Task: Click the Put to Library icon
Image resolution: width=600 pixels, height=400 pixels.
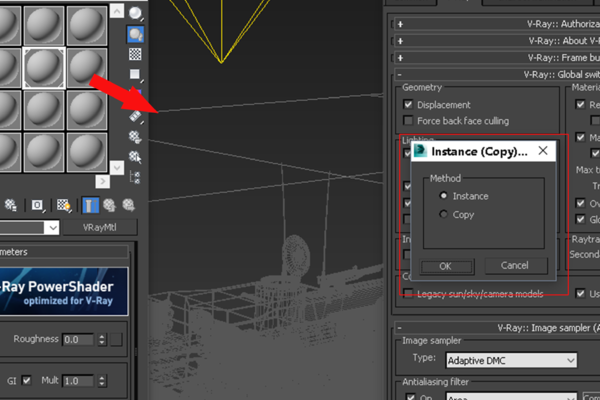Action: (x=10, y=206)
